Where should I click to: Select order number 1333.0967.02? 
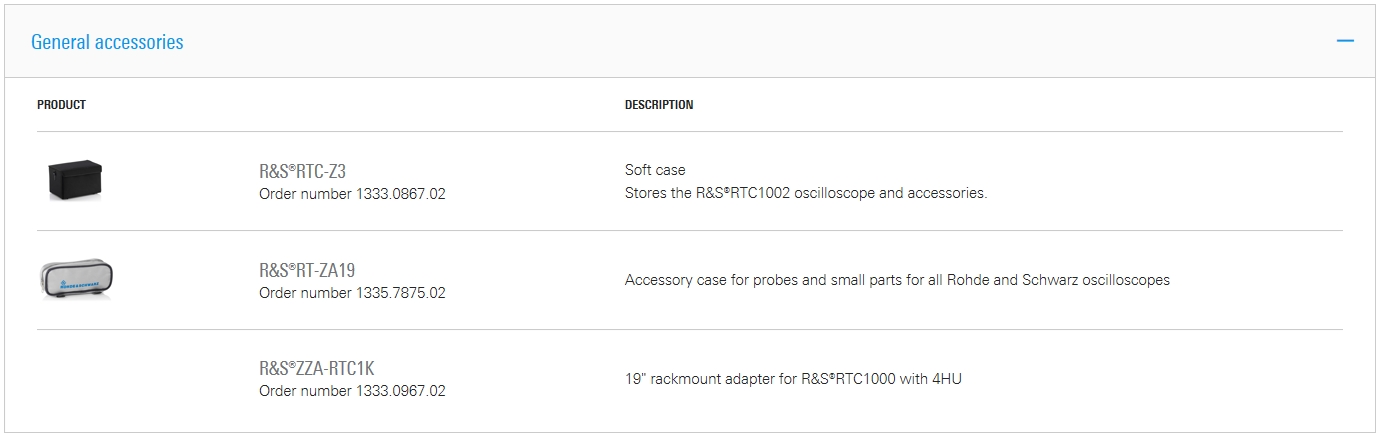point(352,391)
